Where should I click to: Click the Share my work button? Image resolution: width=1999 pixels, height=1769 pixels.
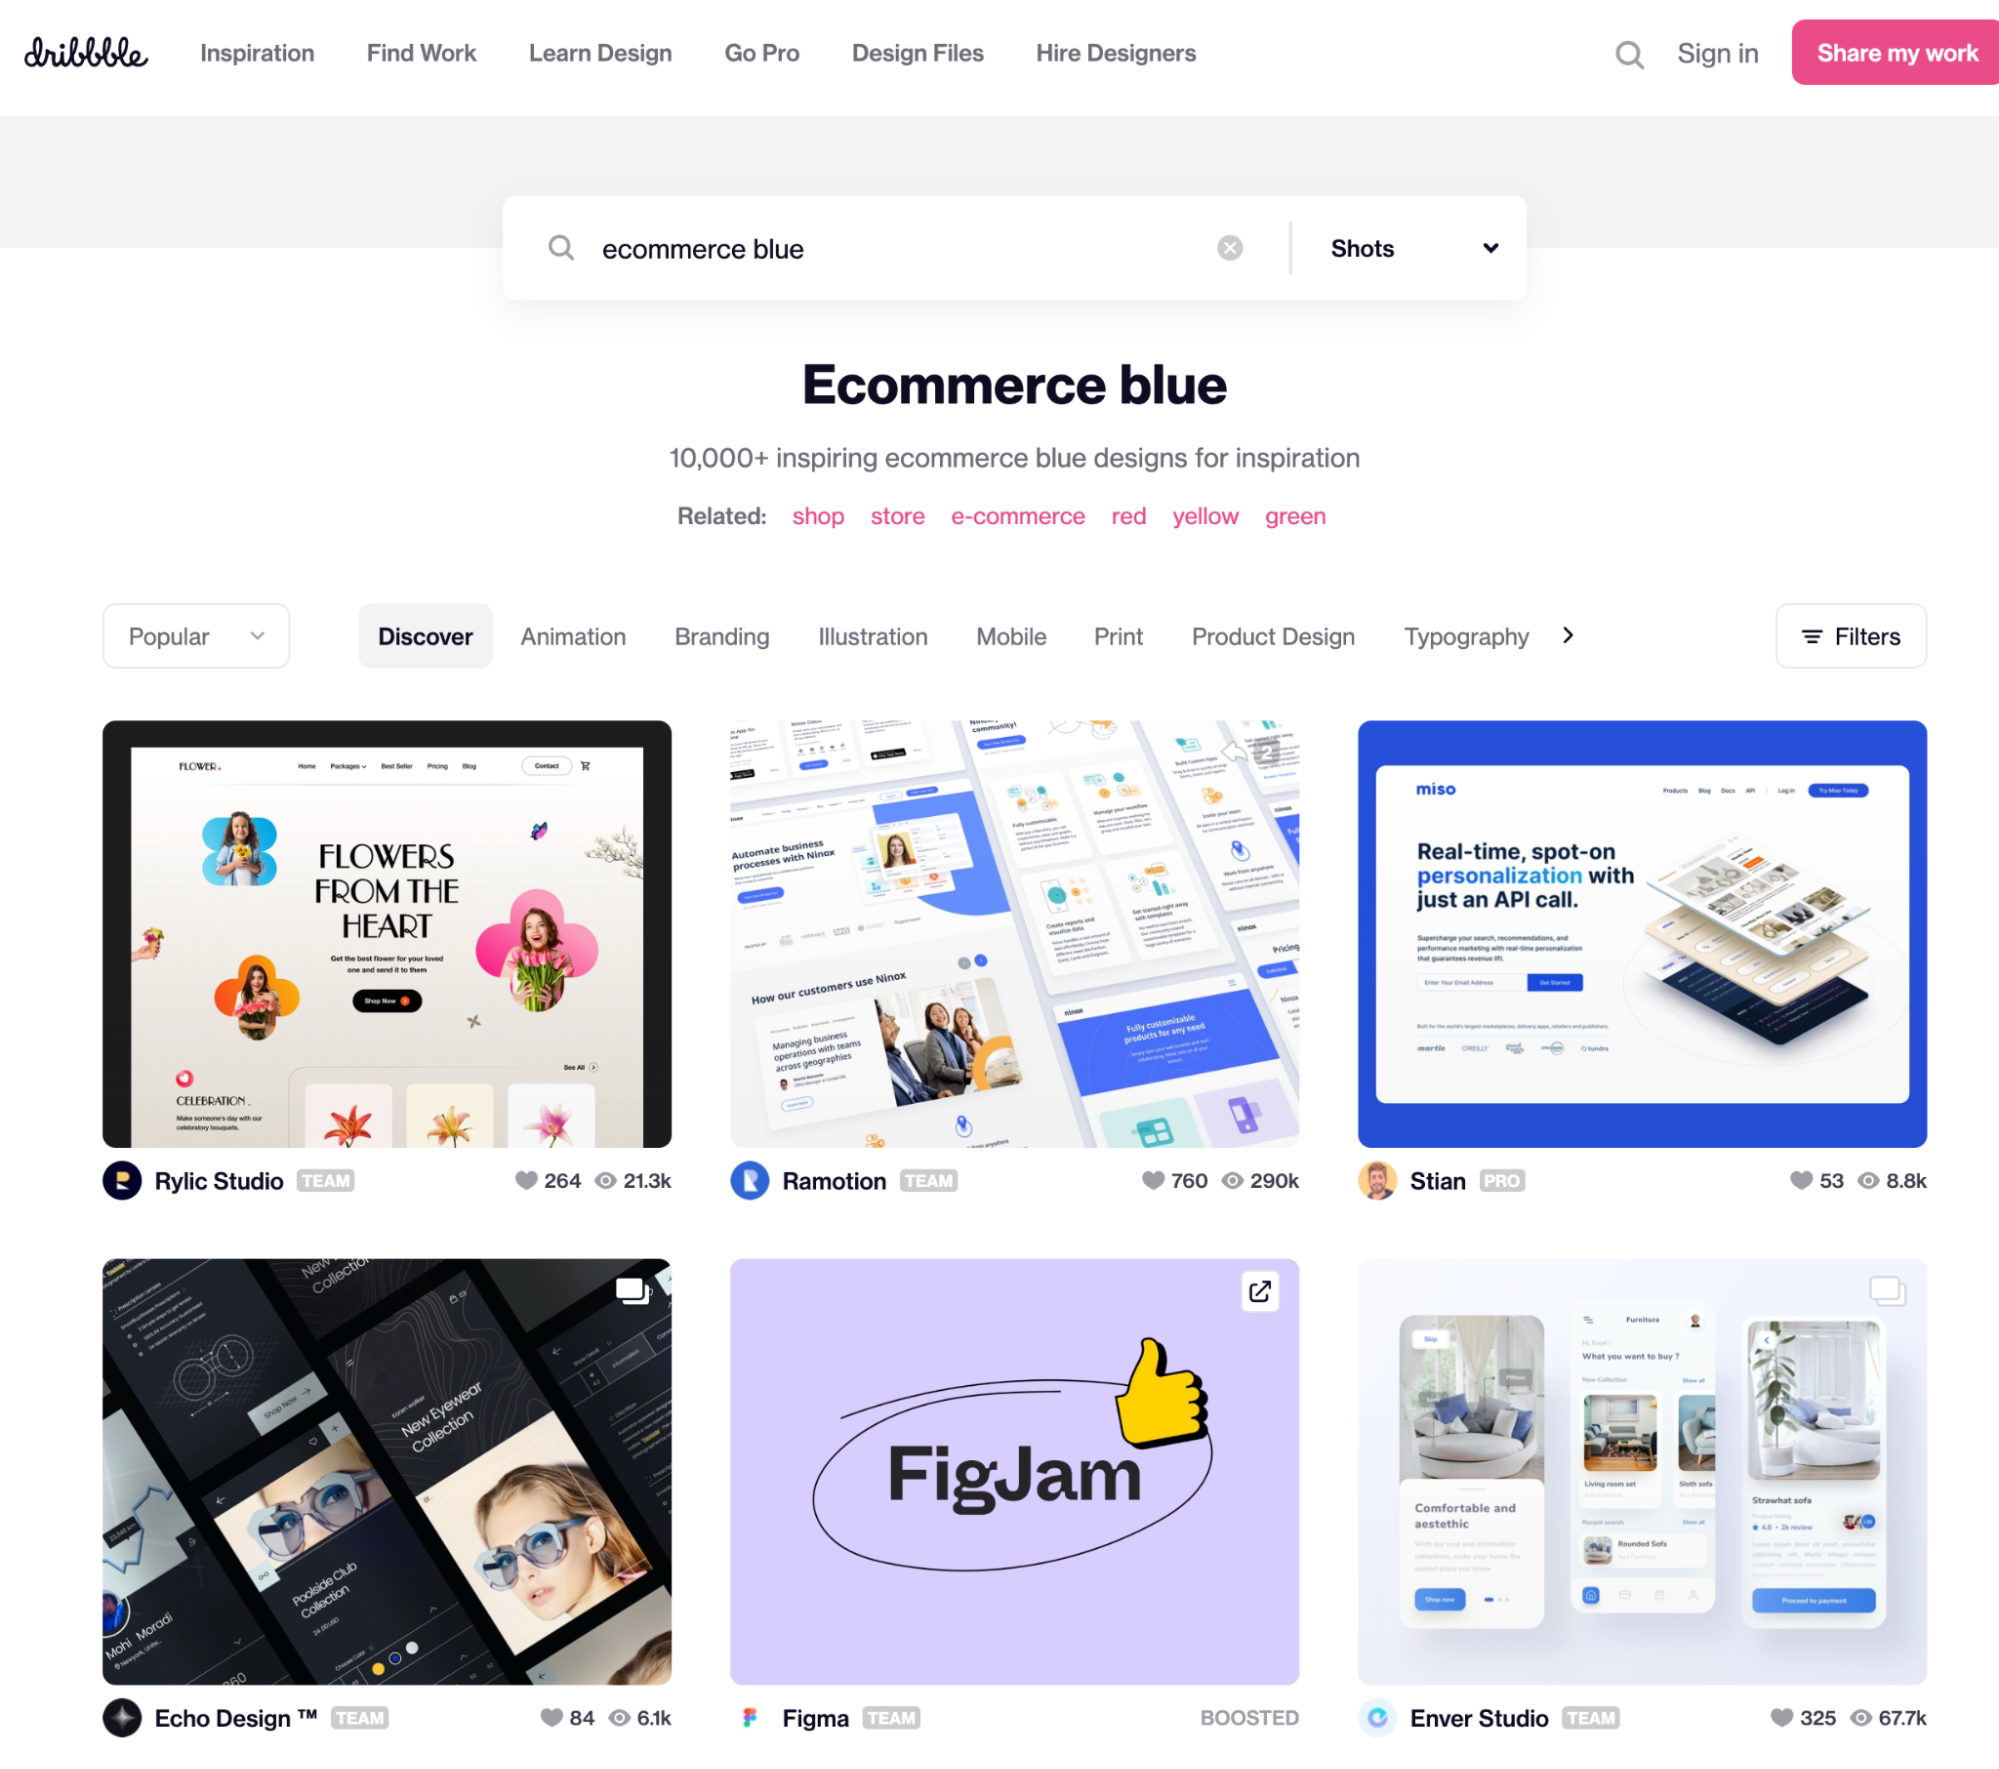click(1897, 53)
